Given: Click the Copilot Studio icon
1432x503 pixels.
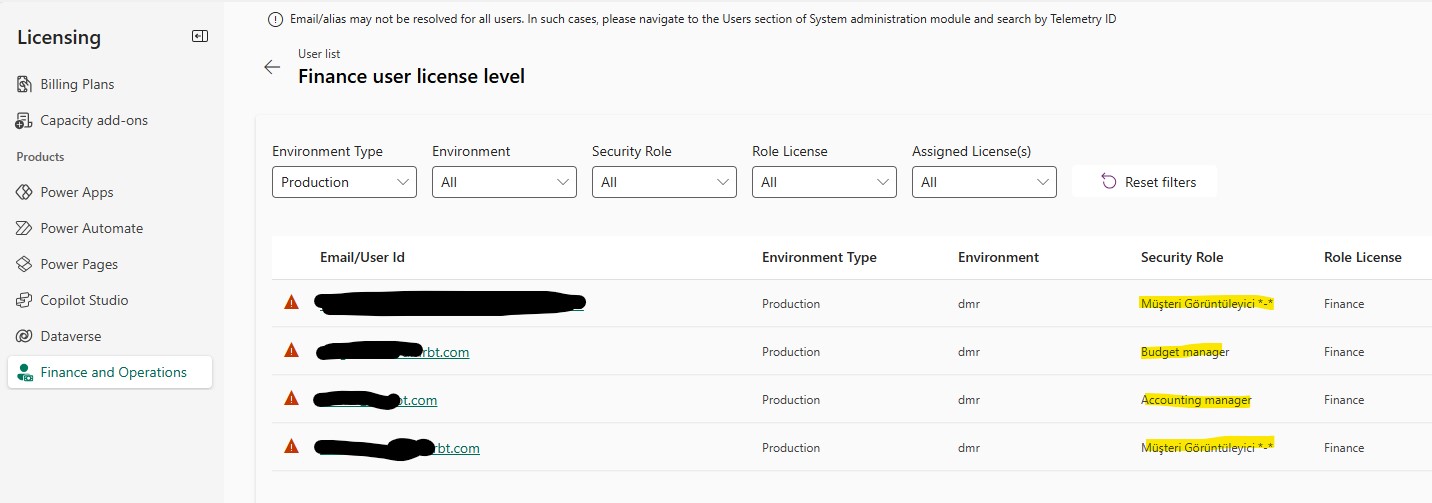Looking at the screenshot, I should tap(23, 300).
